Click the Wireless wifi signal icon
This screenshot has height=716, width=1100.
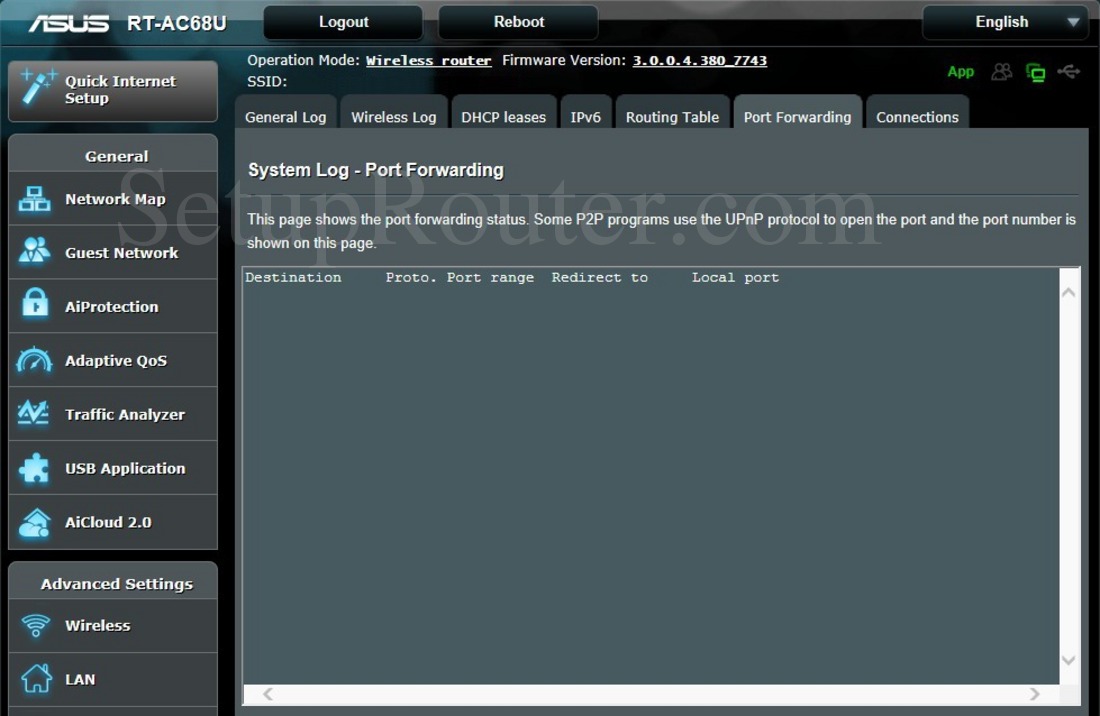[36, 626]
